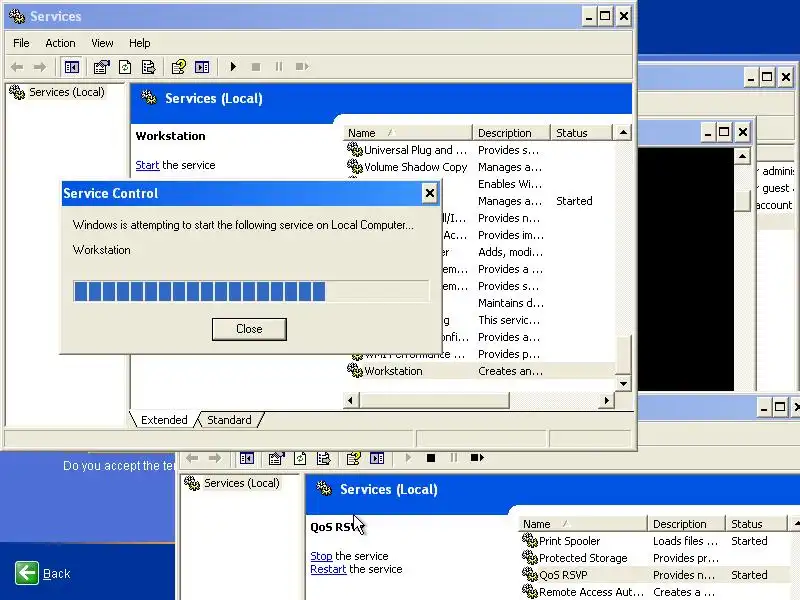Click Back arrow in lower Services window toolbar
The image size is (800, 600).
192,458
